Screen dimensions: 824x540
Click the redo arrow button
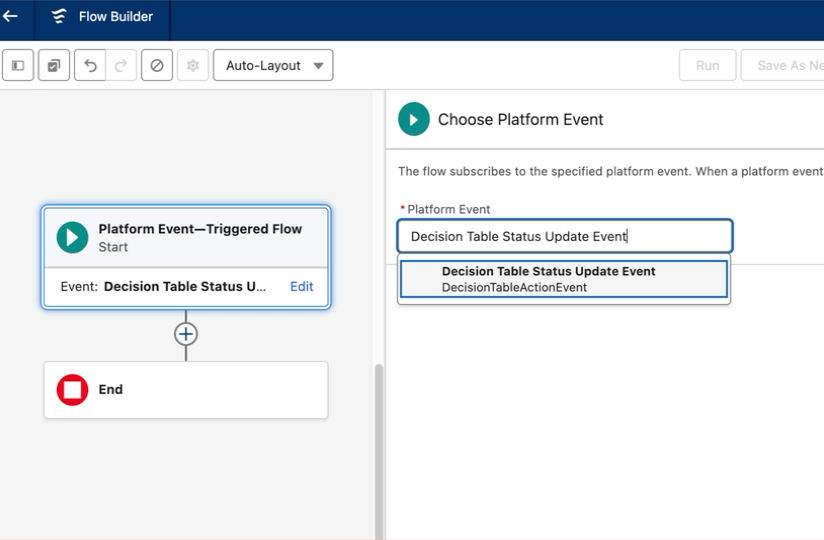click(x=121, y=65)
